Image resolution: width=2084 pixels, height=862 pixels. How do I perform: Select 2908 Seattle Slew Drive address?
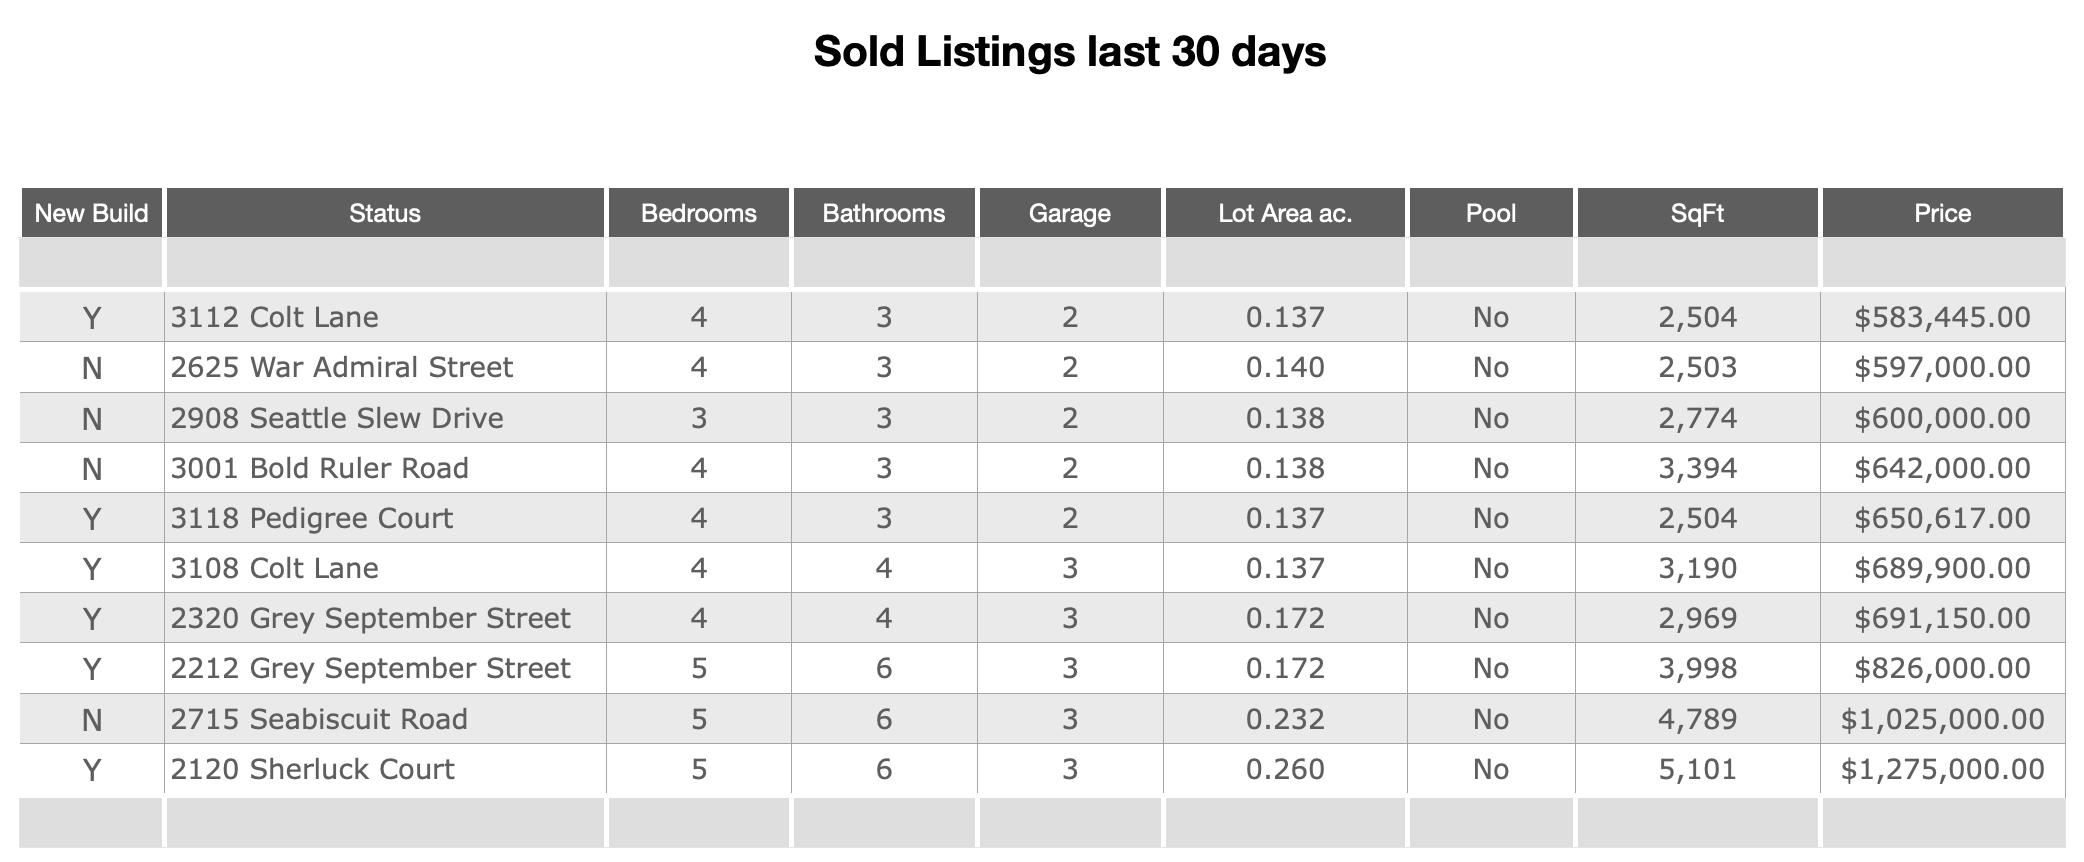pyautogui.click(x=337, y=418)
